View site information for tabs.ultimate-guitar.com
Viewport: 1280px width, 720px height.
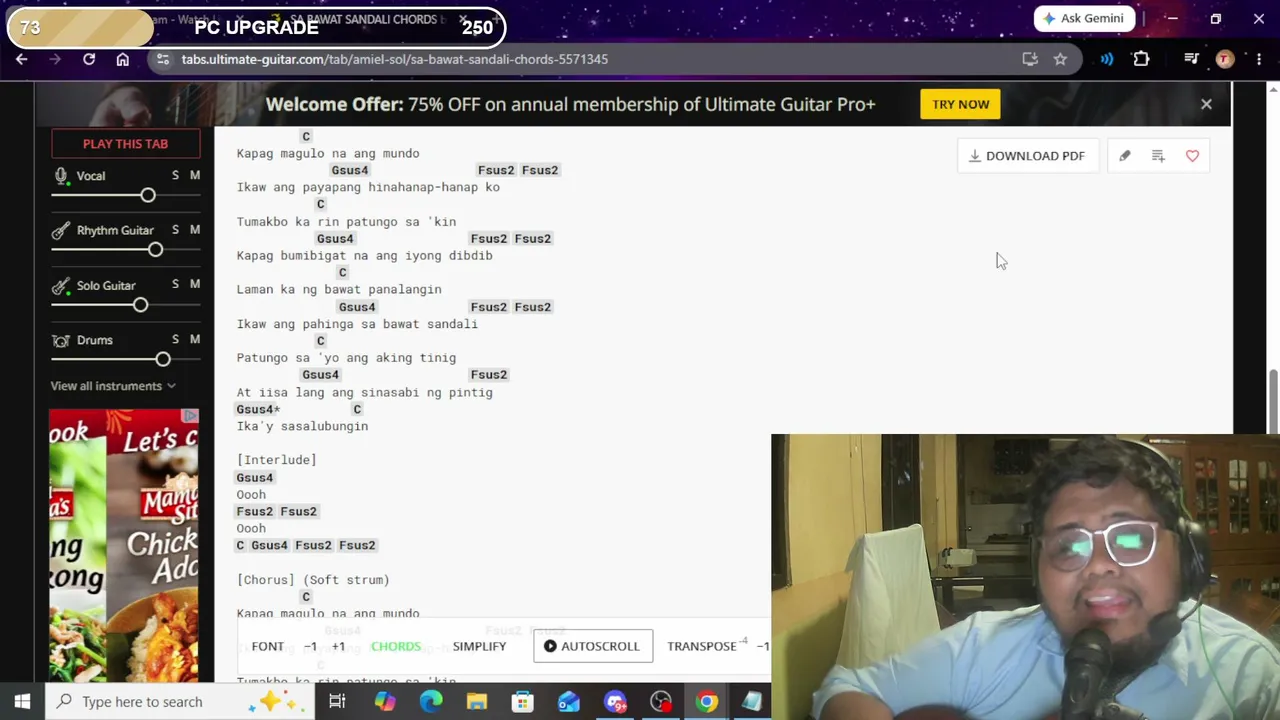click(x=163, y=59)
